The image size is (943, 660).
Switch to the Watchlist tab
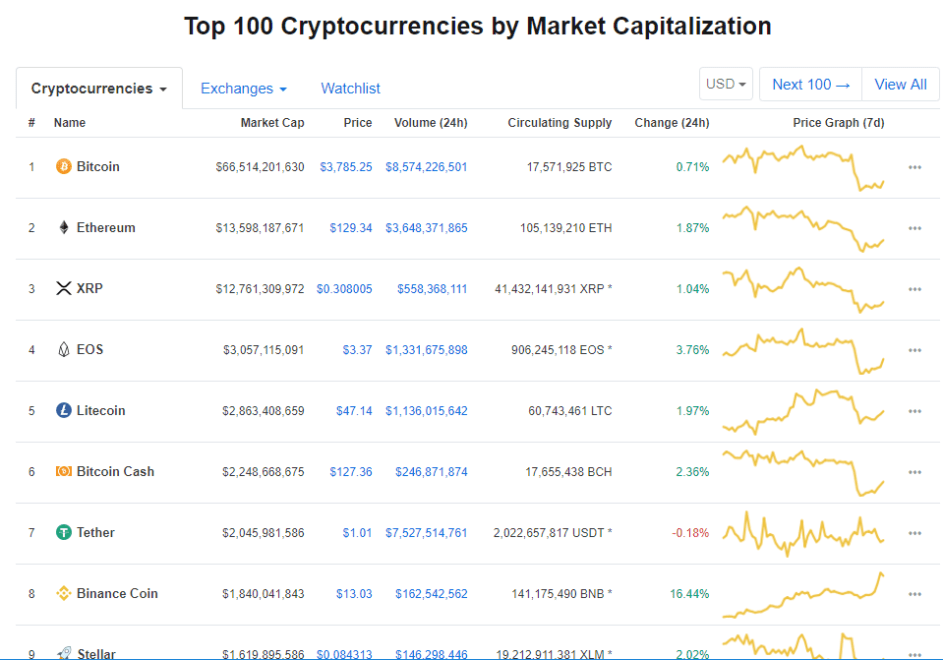tap(350, 89)
